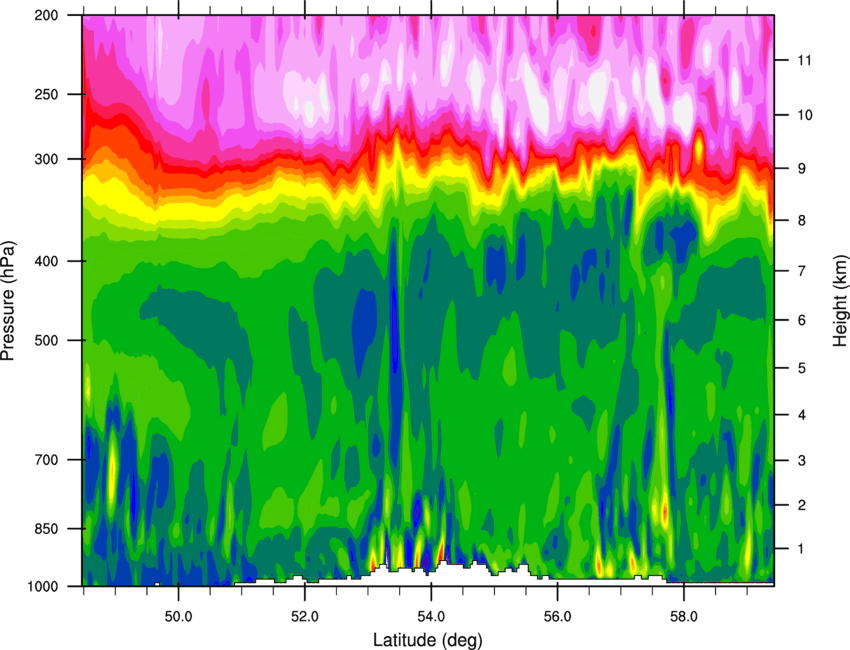Click the 700 pressure axis label

point(47,460)
